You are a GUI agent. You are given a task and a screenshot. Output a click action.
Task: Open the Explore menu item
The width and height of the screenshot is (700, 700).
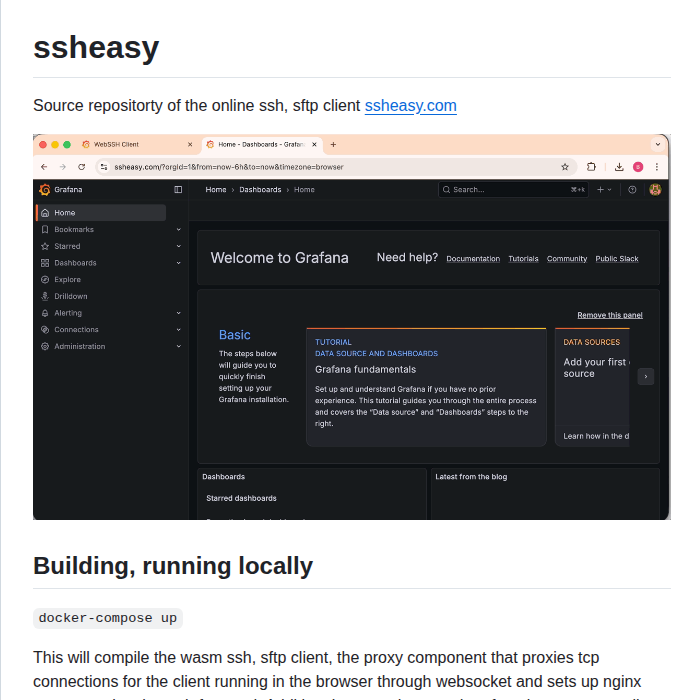click(67, 279)
